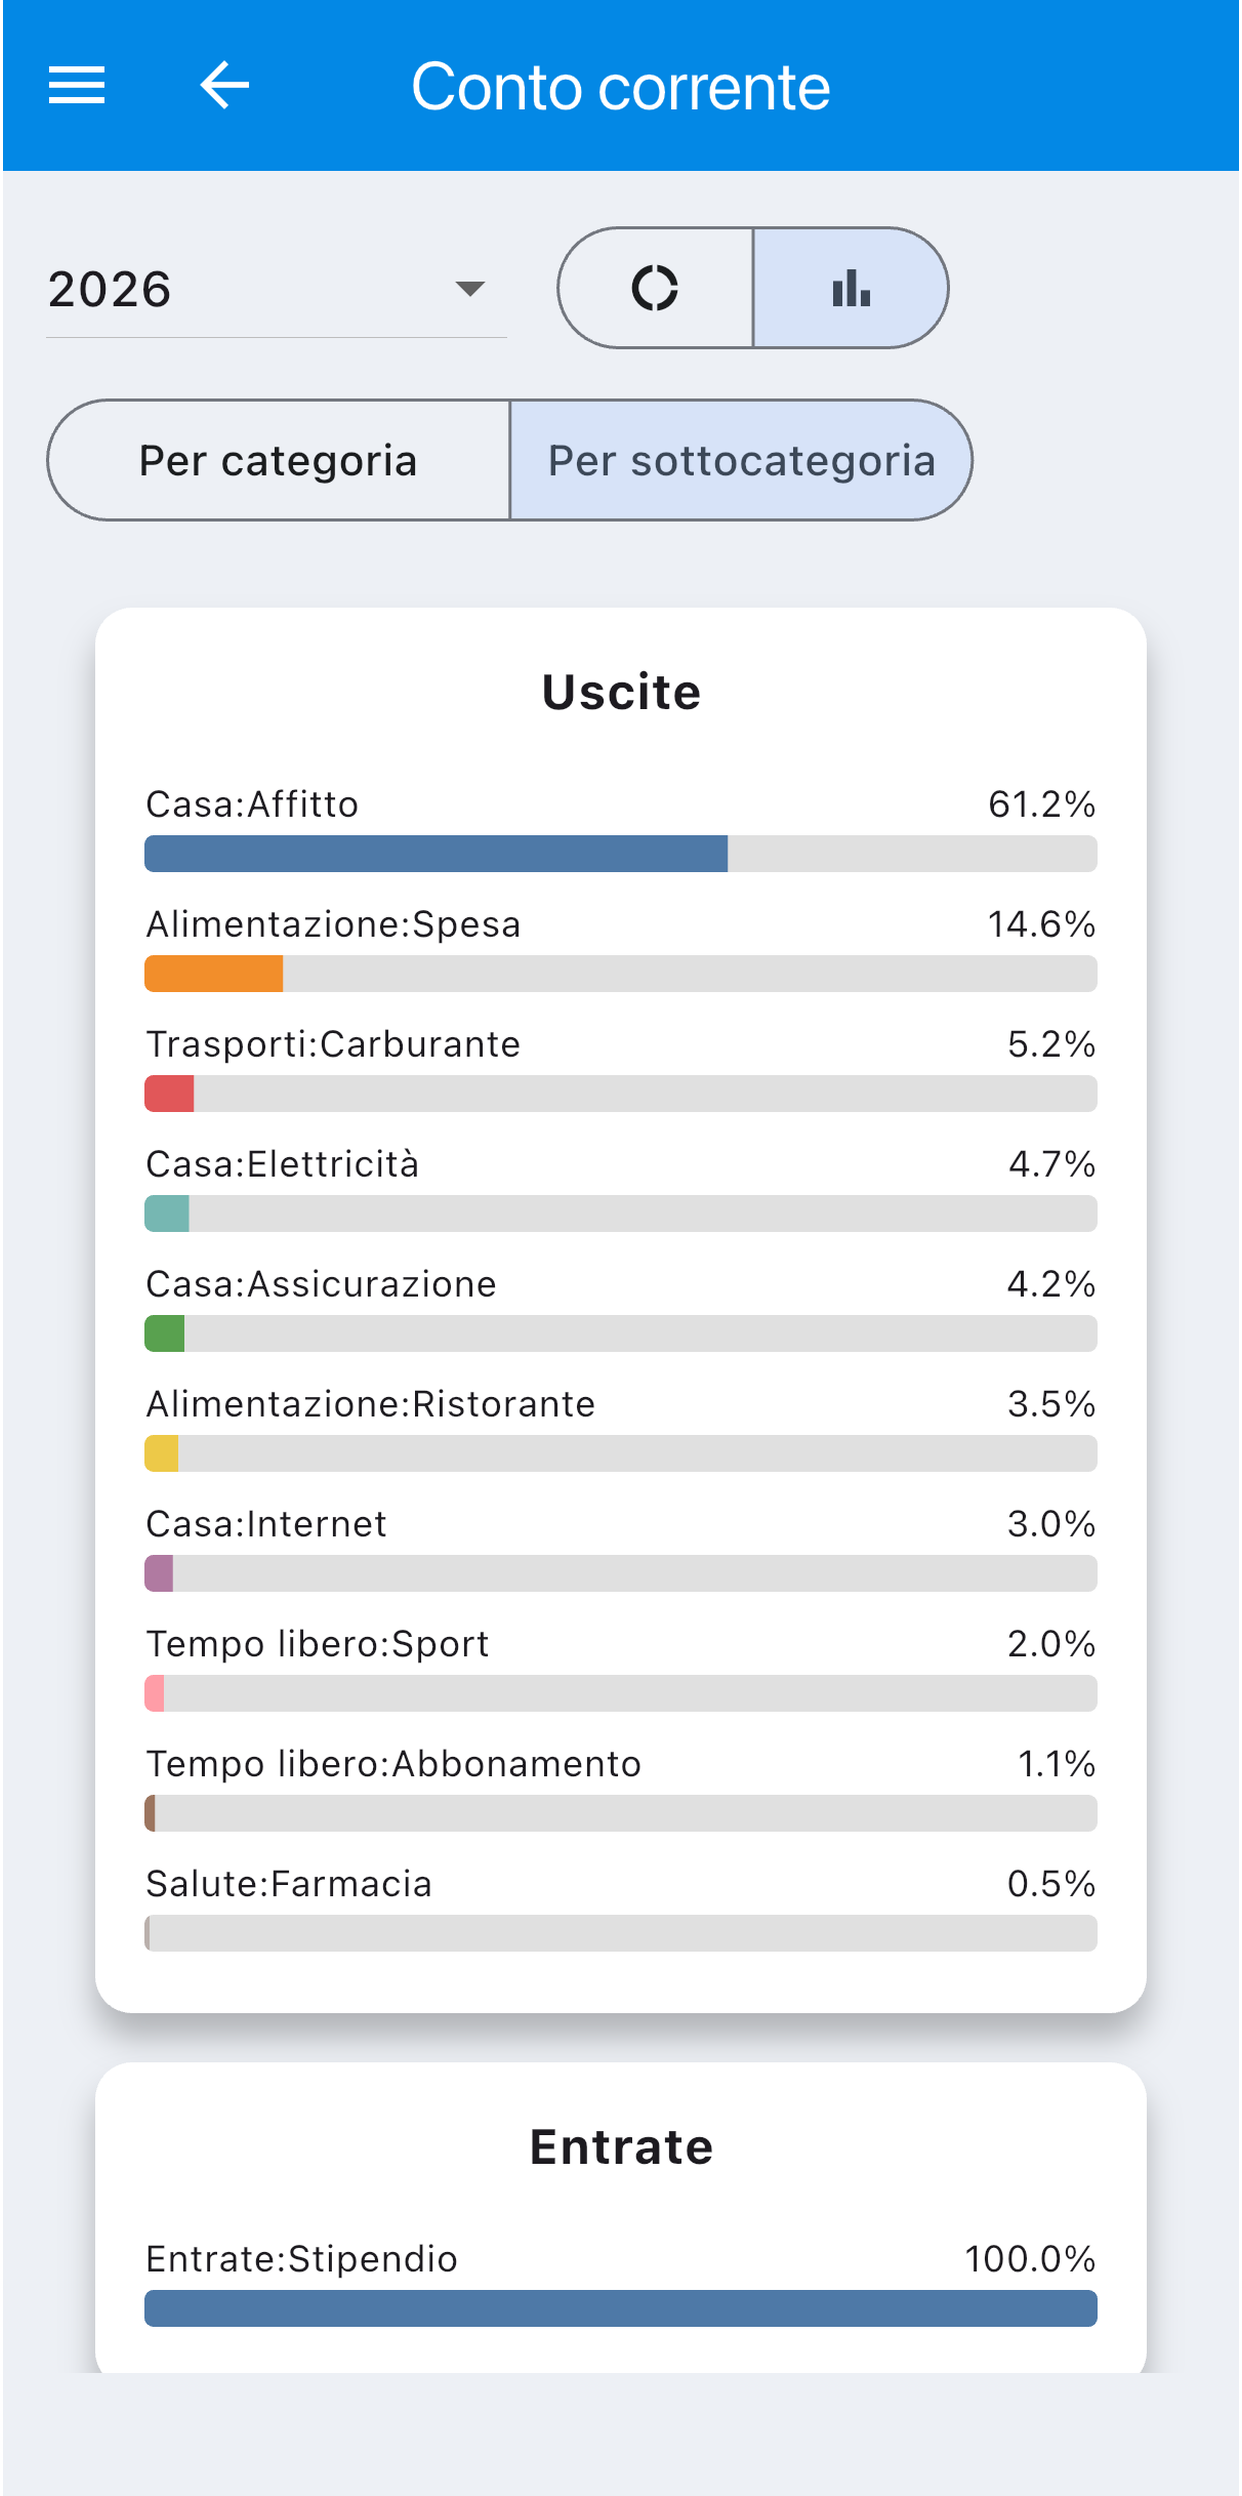
Task: Click the Tempo libero:Sport label
Action: 317,1644
